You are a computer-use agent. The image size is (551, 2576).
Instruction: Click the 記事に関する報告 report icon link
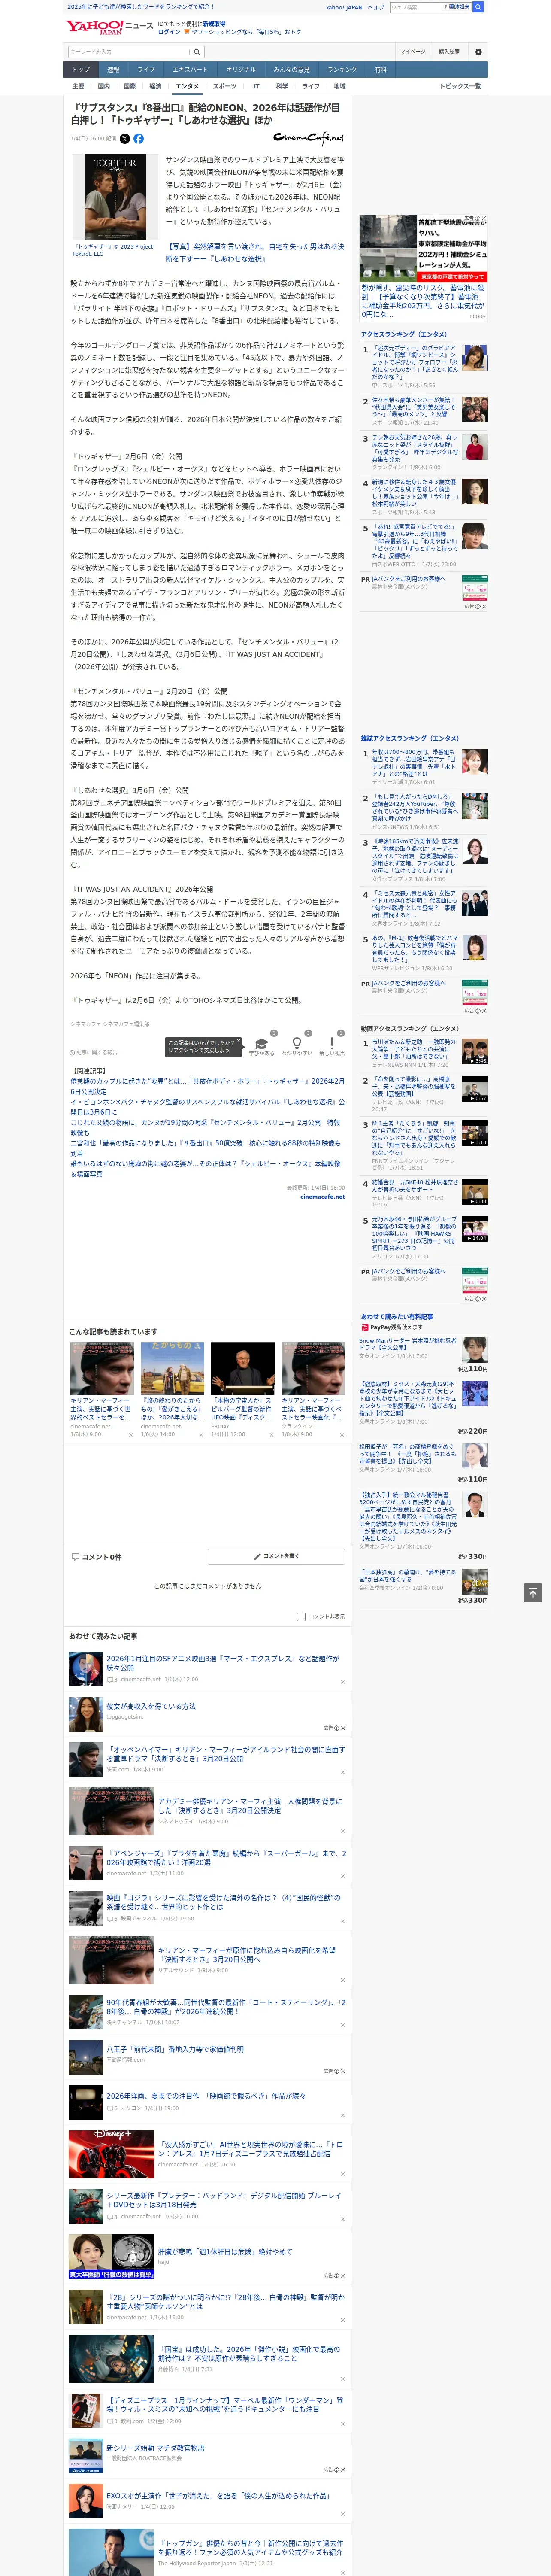(x=94, y=1052)
